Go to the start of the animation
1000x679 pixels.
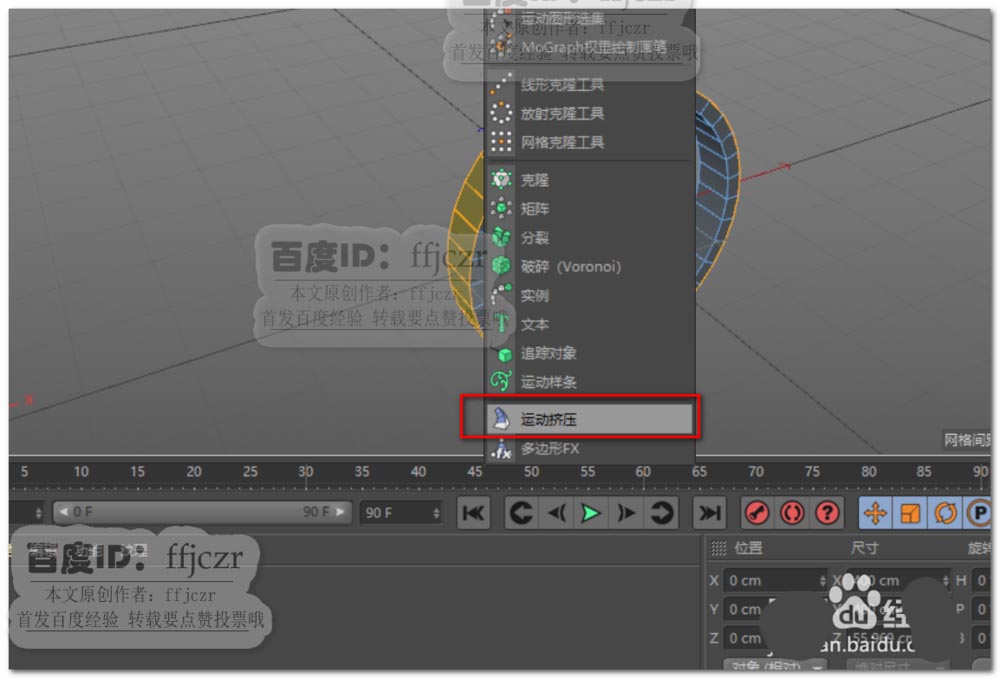point(474,513)
